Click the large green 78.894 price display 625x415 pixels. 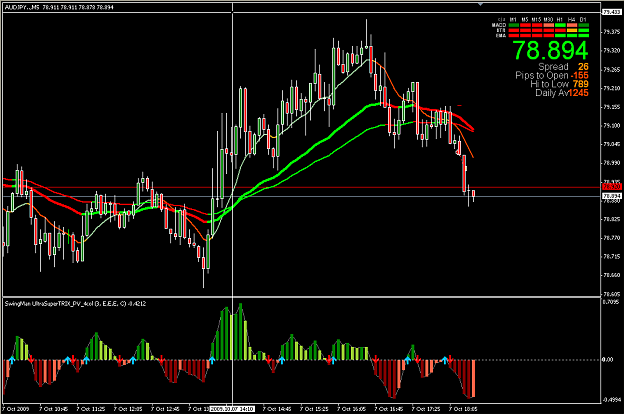point(550,51)
